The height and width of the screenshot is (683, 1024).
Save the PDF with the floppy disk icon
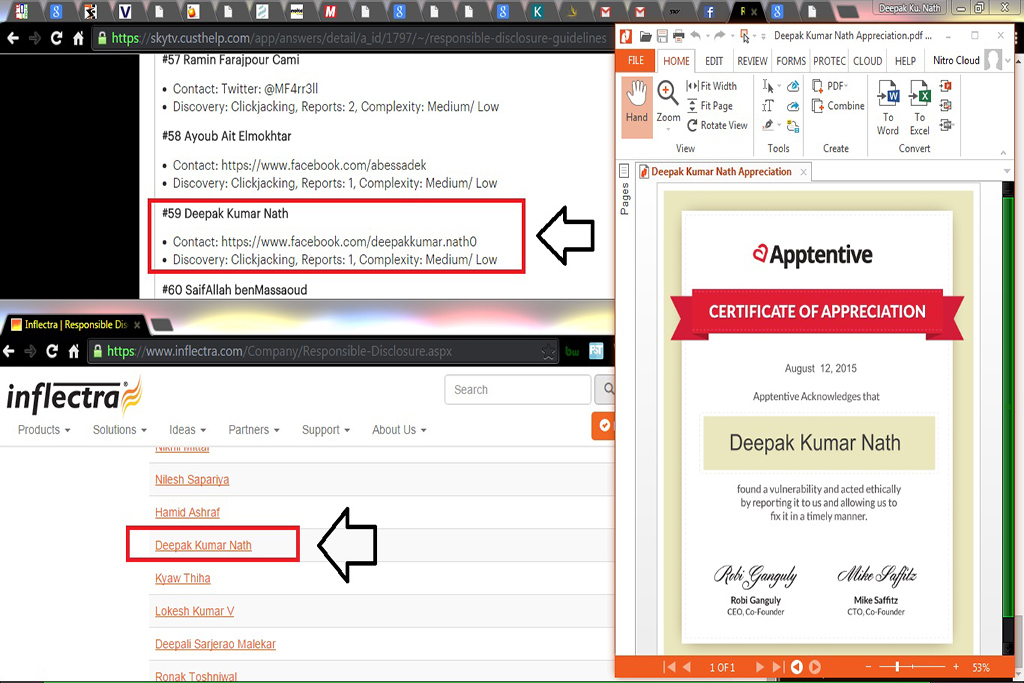(662, 36)
